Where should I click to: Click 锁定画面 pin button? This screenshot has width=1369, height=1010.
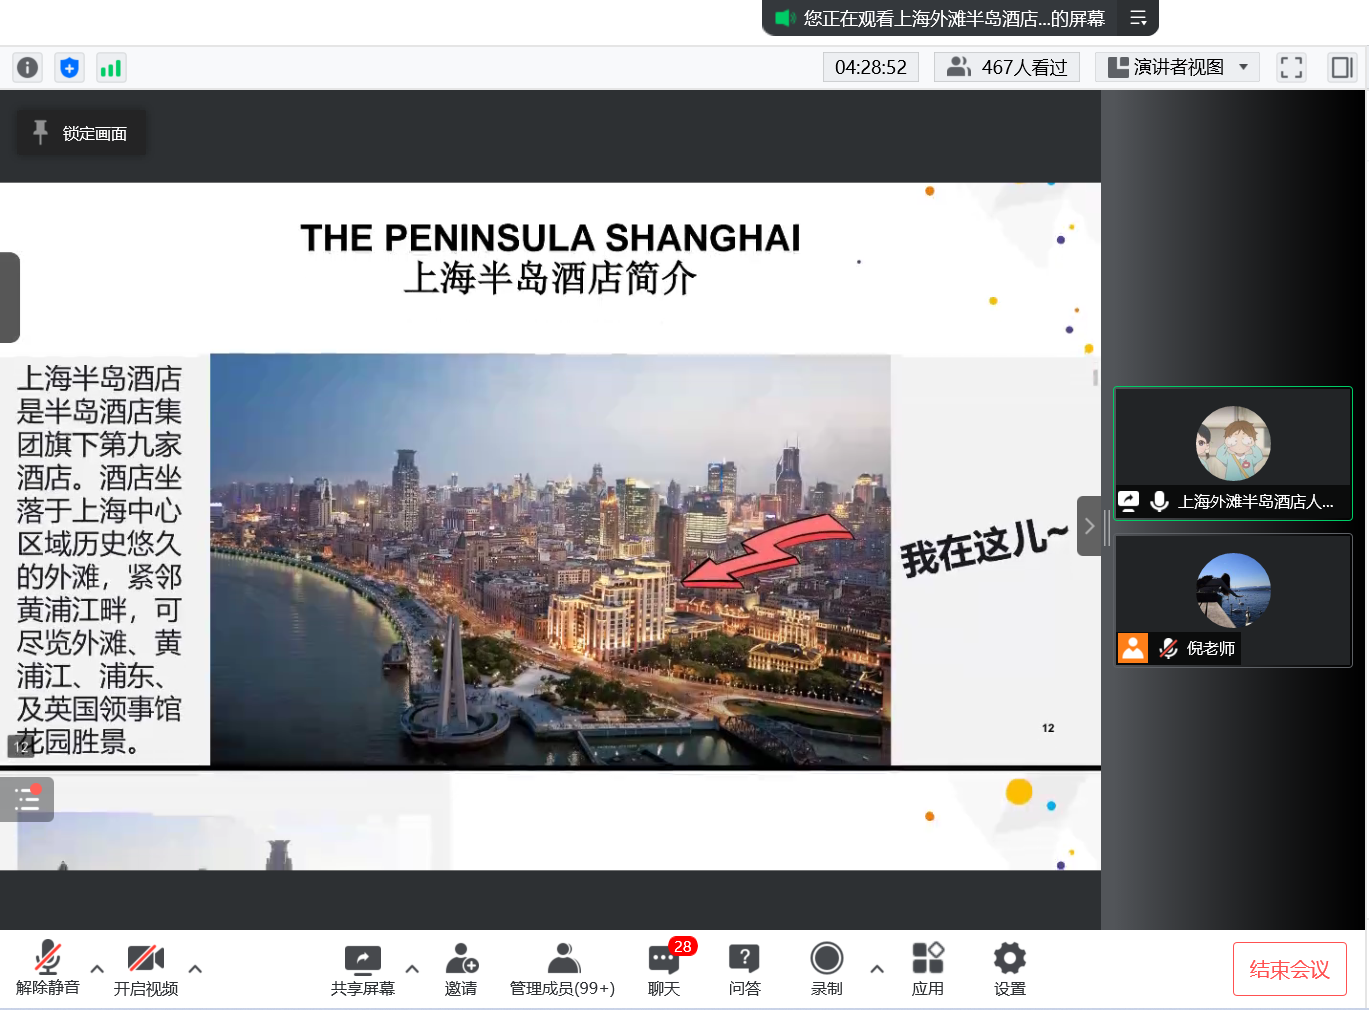click(81, 133)
